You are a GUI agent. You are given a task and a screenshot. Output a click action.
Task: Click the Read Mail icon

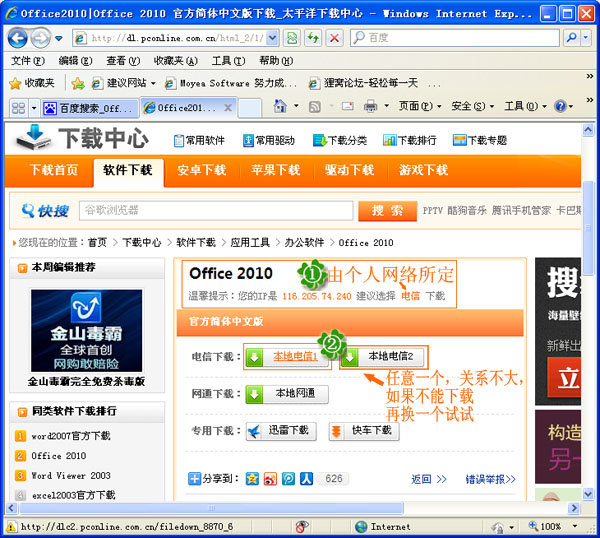point(347,106)
